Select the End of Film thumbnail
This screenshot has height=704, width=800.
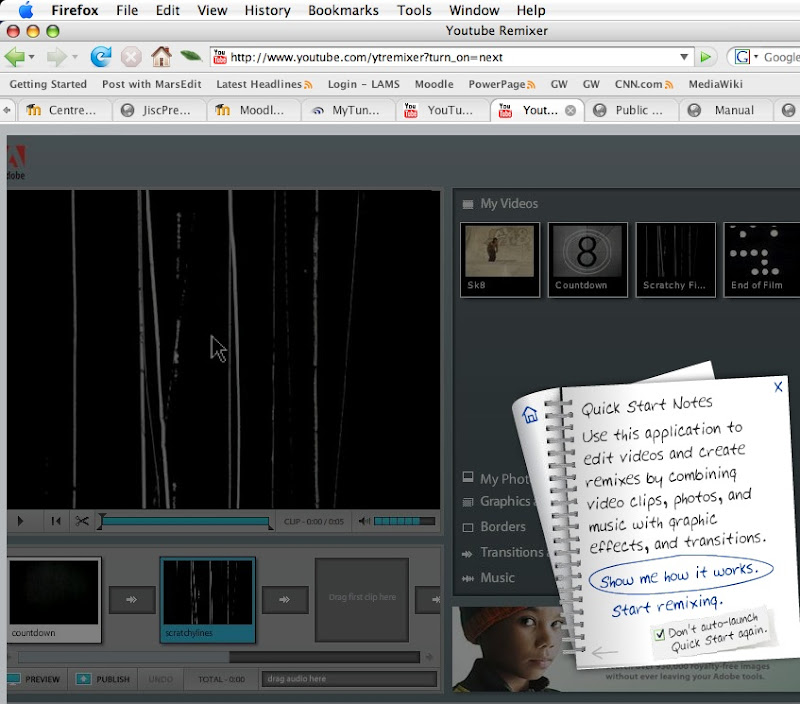[x=762, y=260]
